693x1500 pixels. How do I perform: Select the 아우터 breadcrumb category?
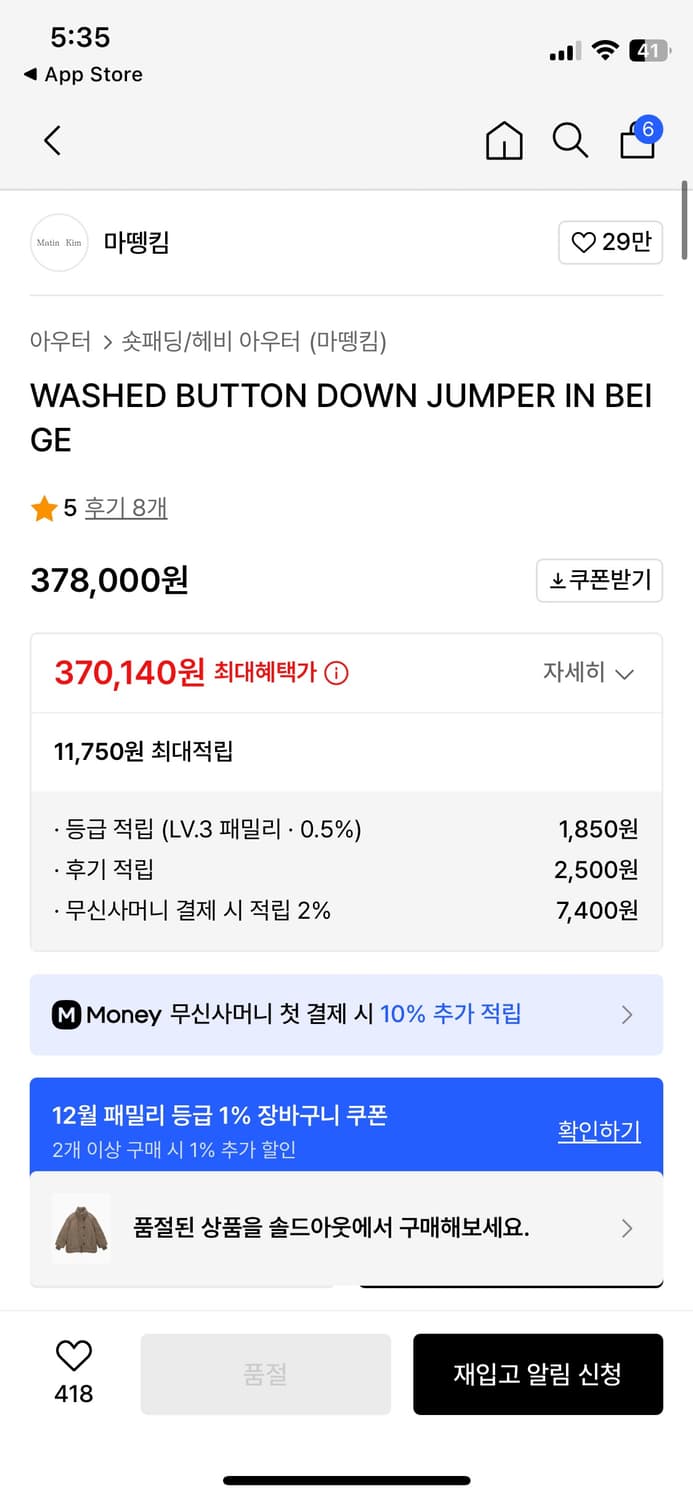(61, 341)
